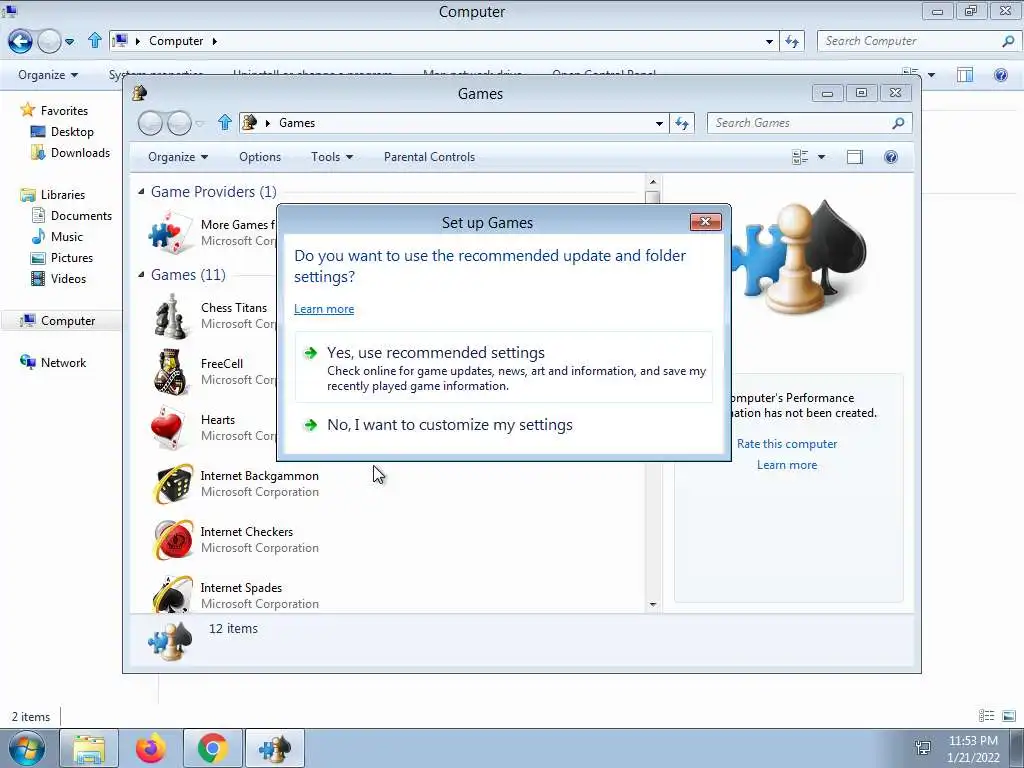1024x768 pixels.
Task: Toggle the preview pane in Games window
Action: (854, 157)
